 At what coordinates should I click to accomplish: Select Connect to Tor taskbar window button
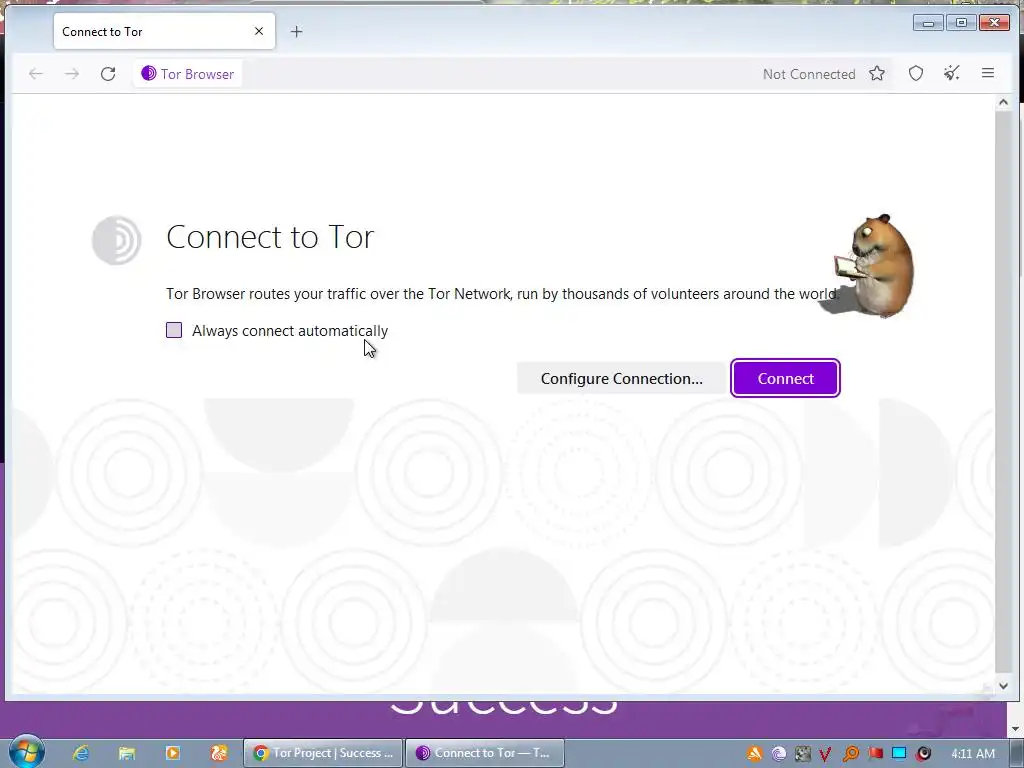click(485, 753)
